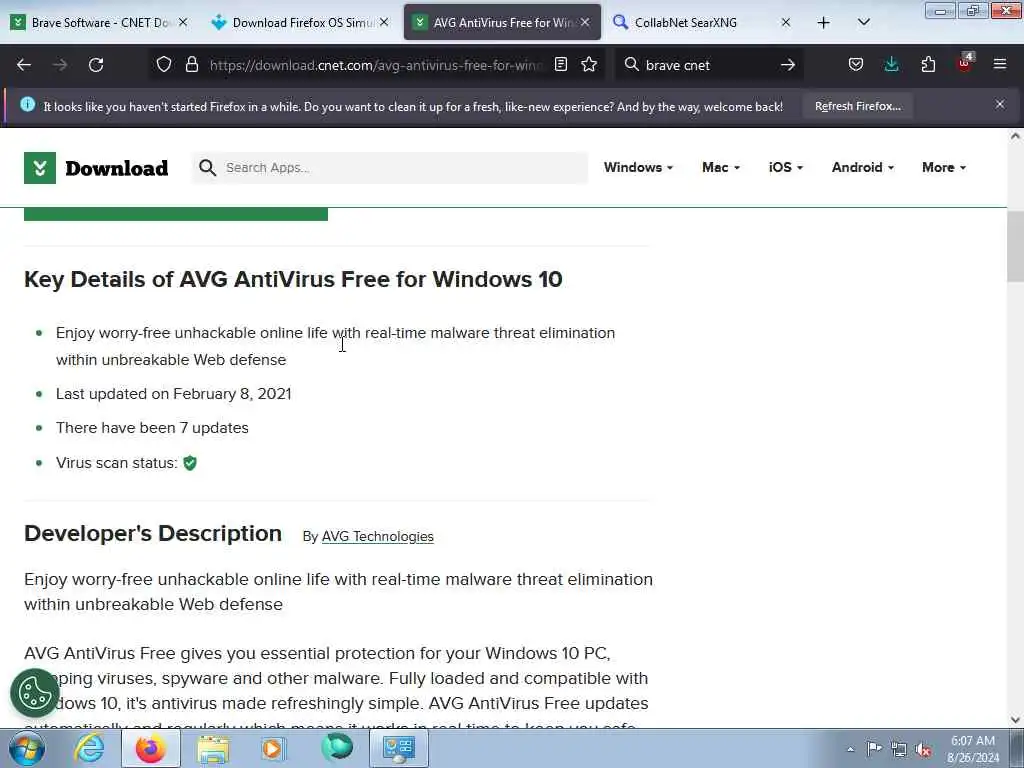This screenshot has width=1024, height=768.
Task: Open Windows Explorer folder on taskbar
Action: click(x=213, y=748)
